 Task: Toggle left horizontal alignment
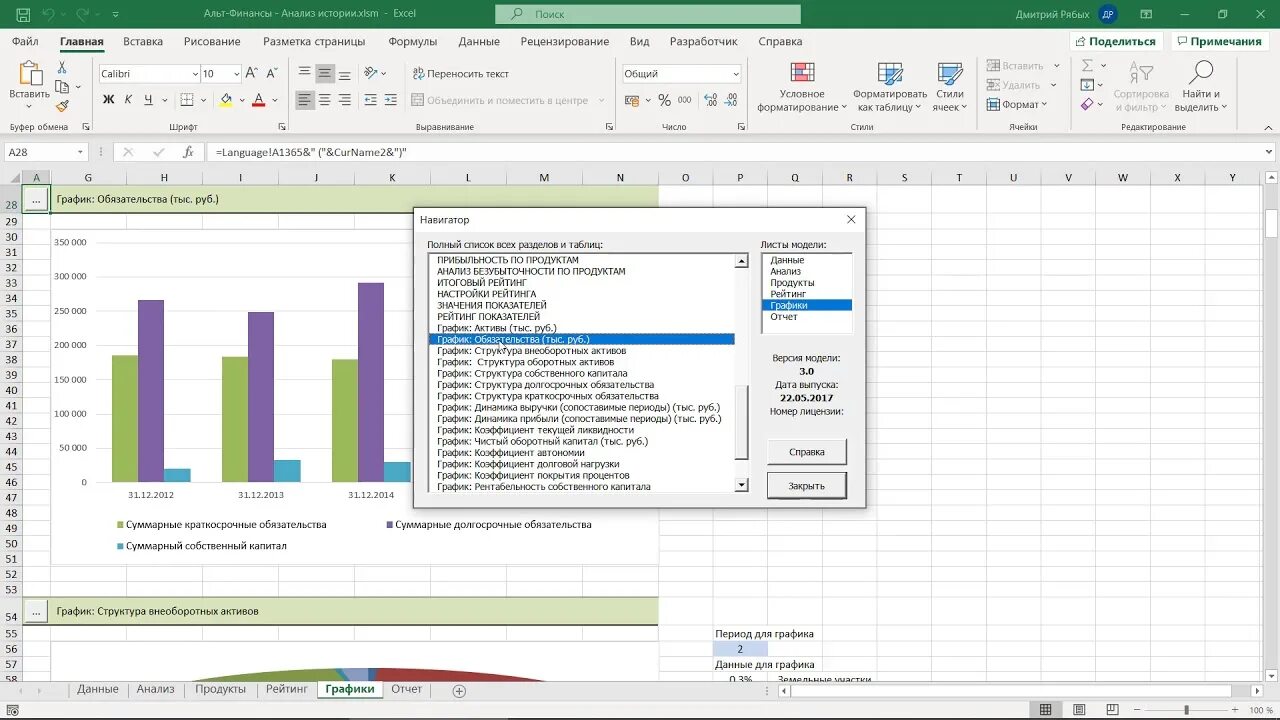pos(305,100)
